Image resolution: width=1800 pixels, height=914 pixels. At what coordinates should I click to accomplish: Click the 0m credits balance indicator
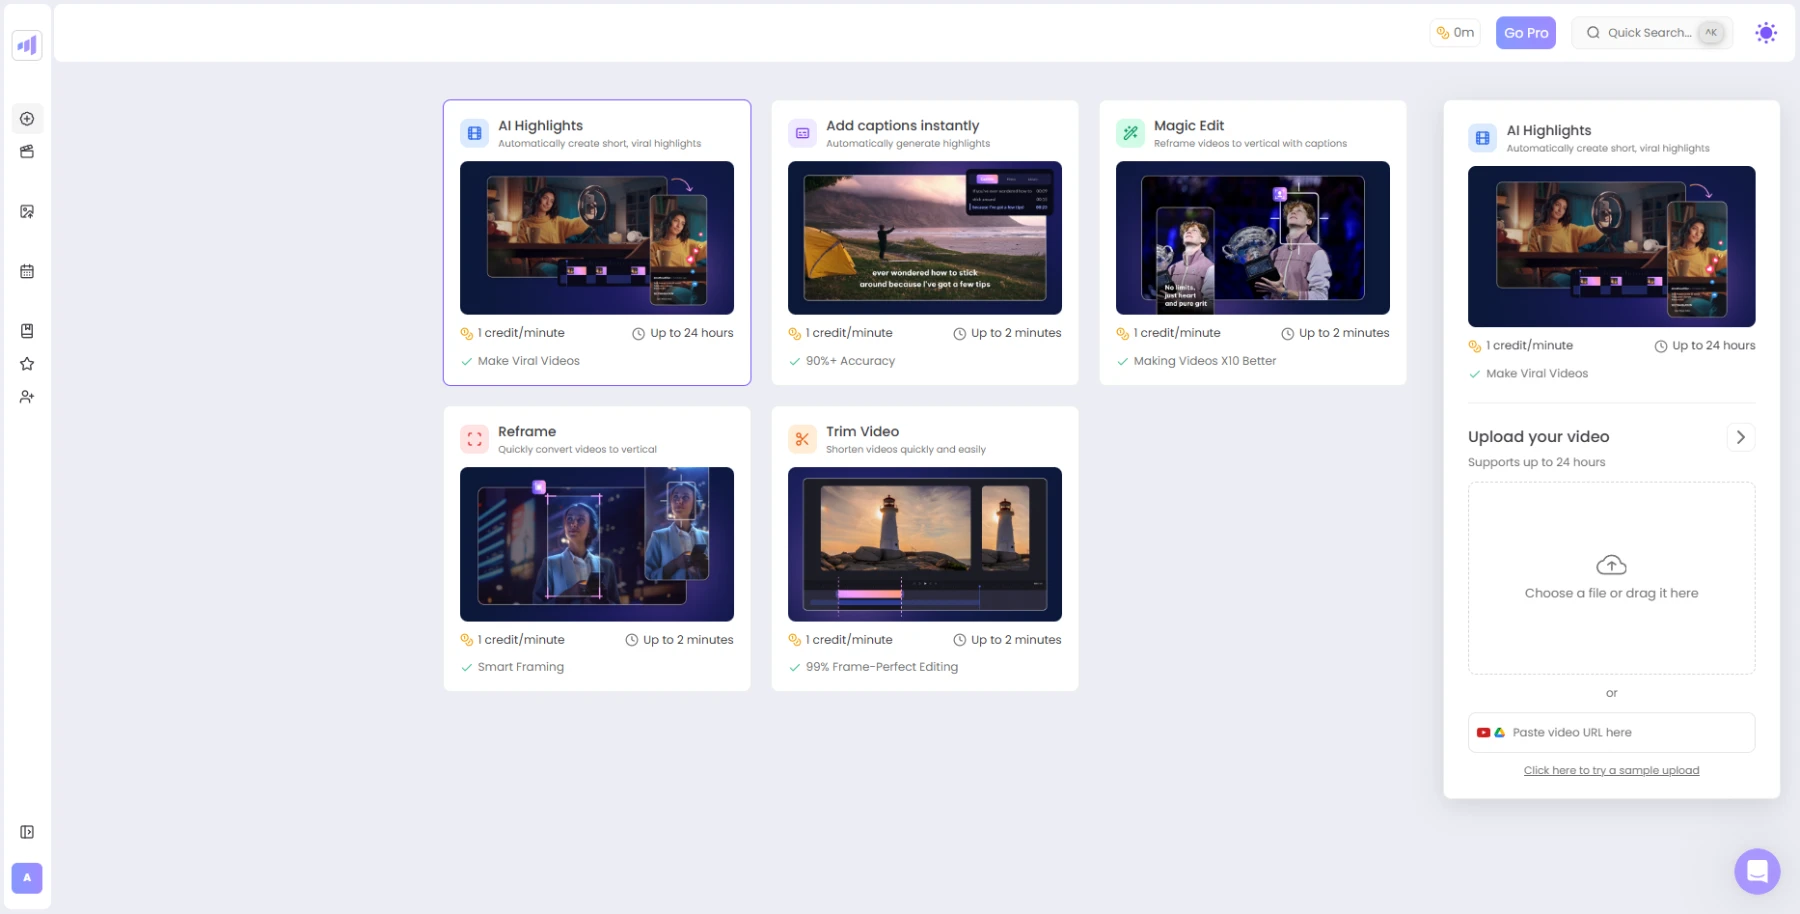[x=1455, y=33]
